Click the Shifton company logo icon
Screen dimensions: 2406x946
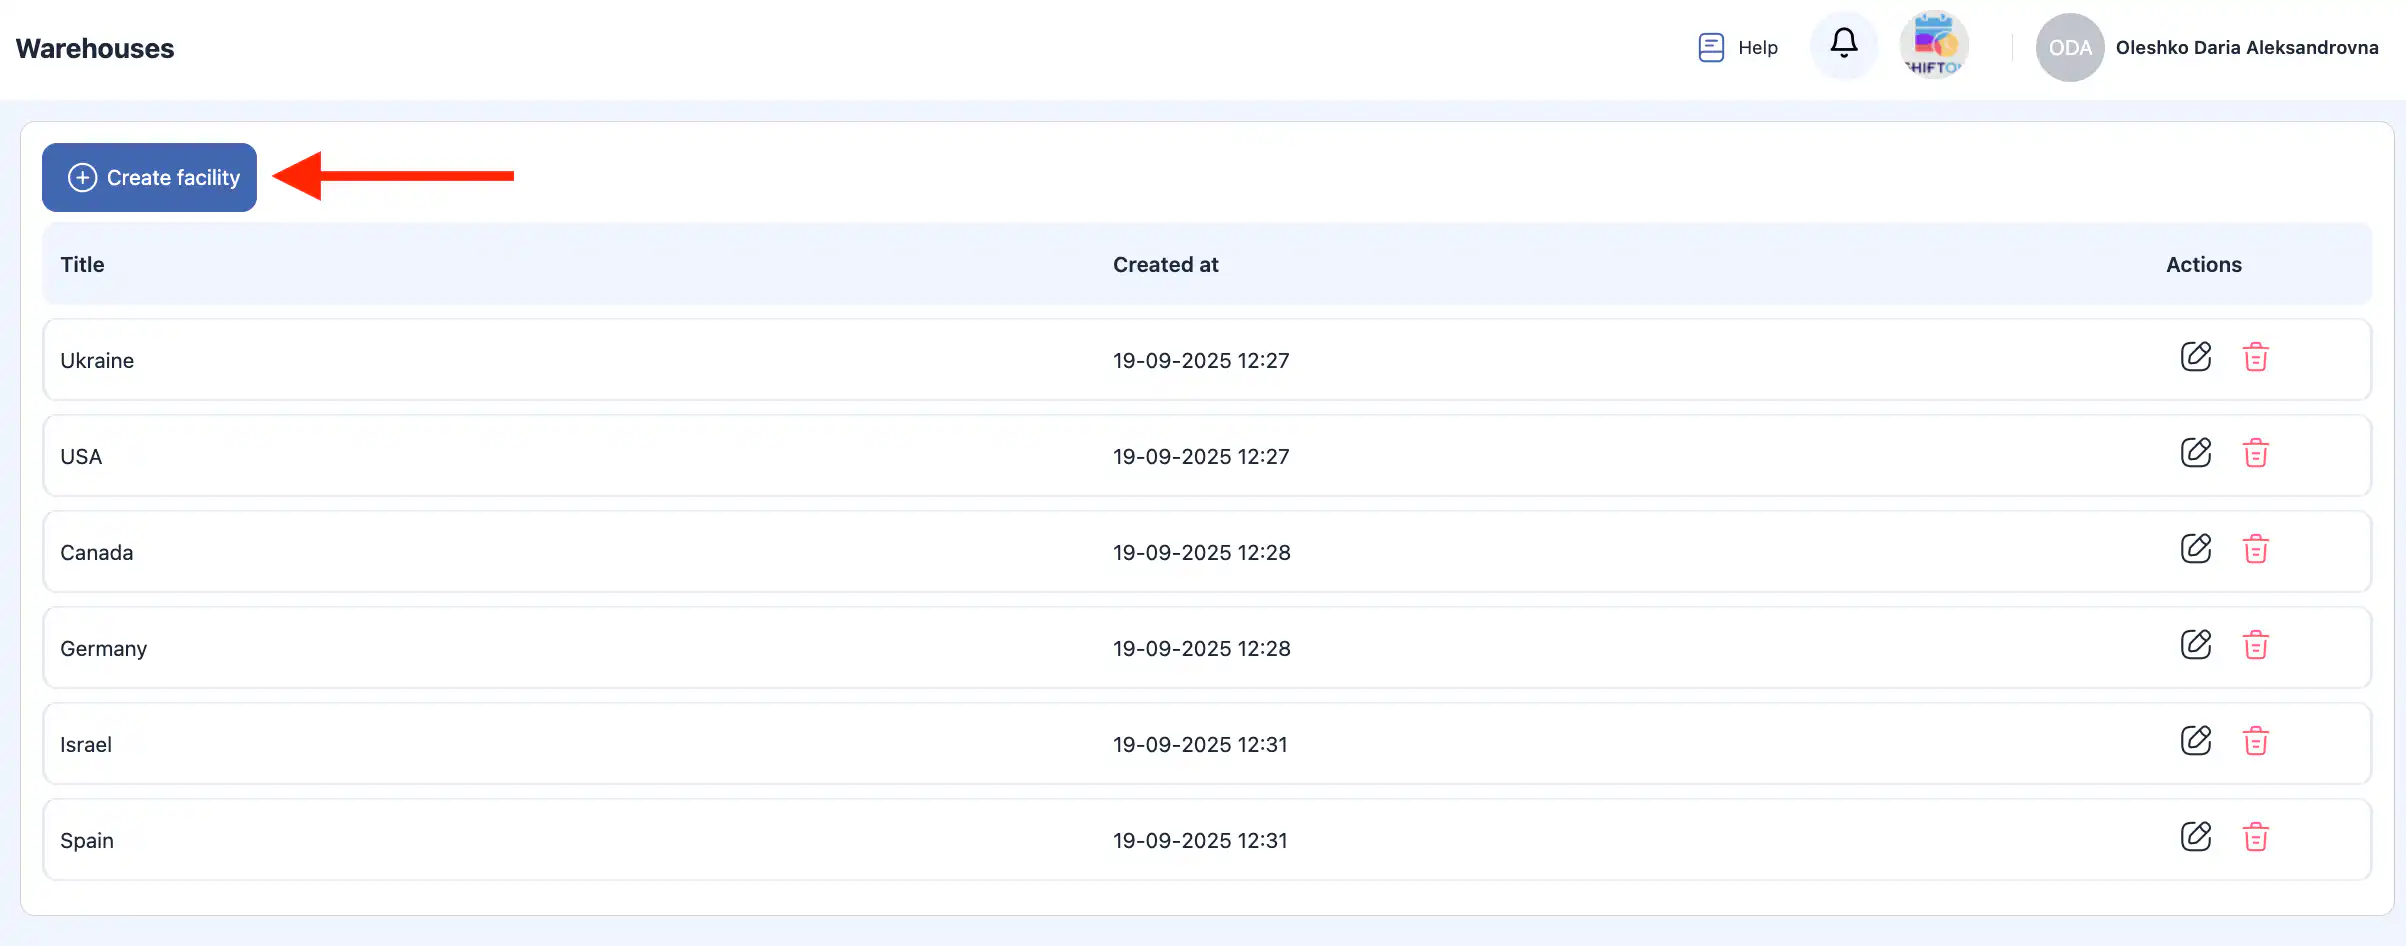1934,45
